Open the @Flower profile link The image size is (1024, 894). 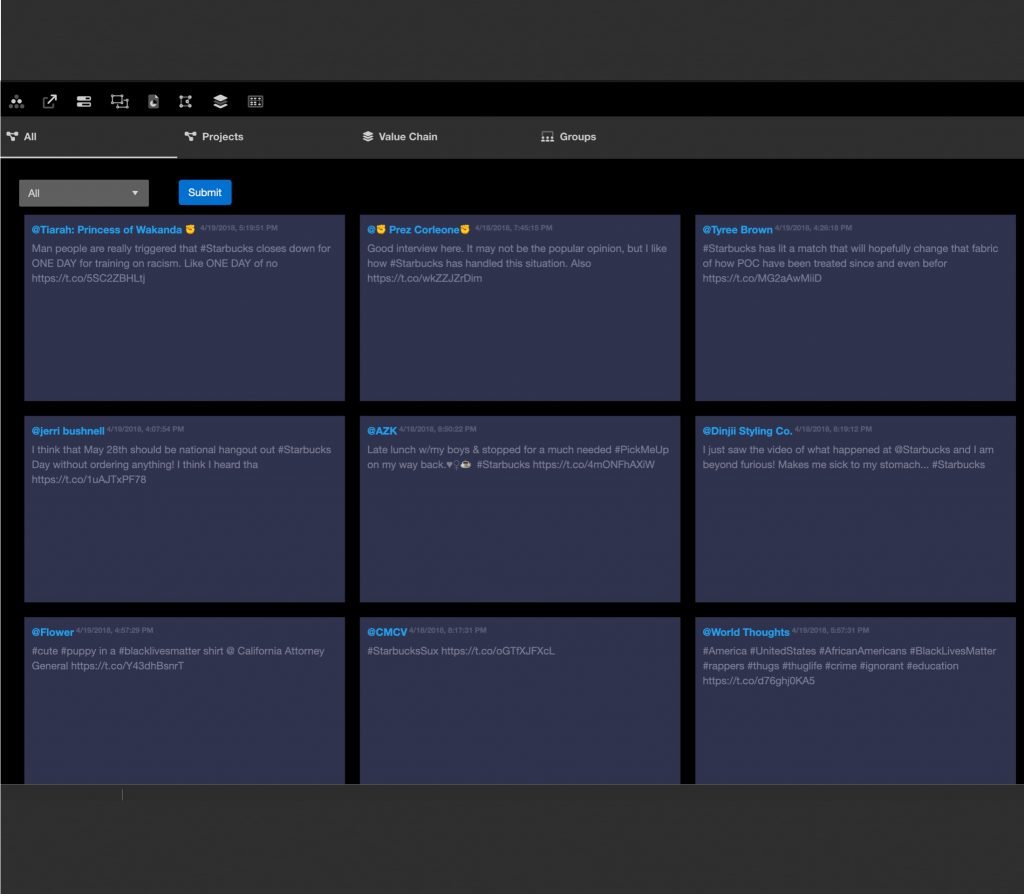point(52,632)
